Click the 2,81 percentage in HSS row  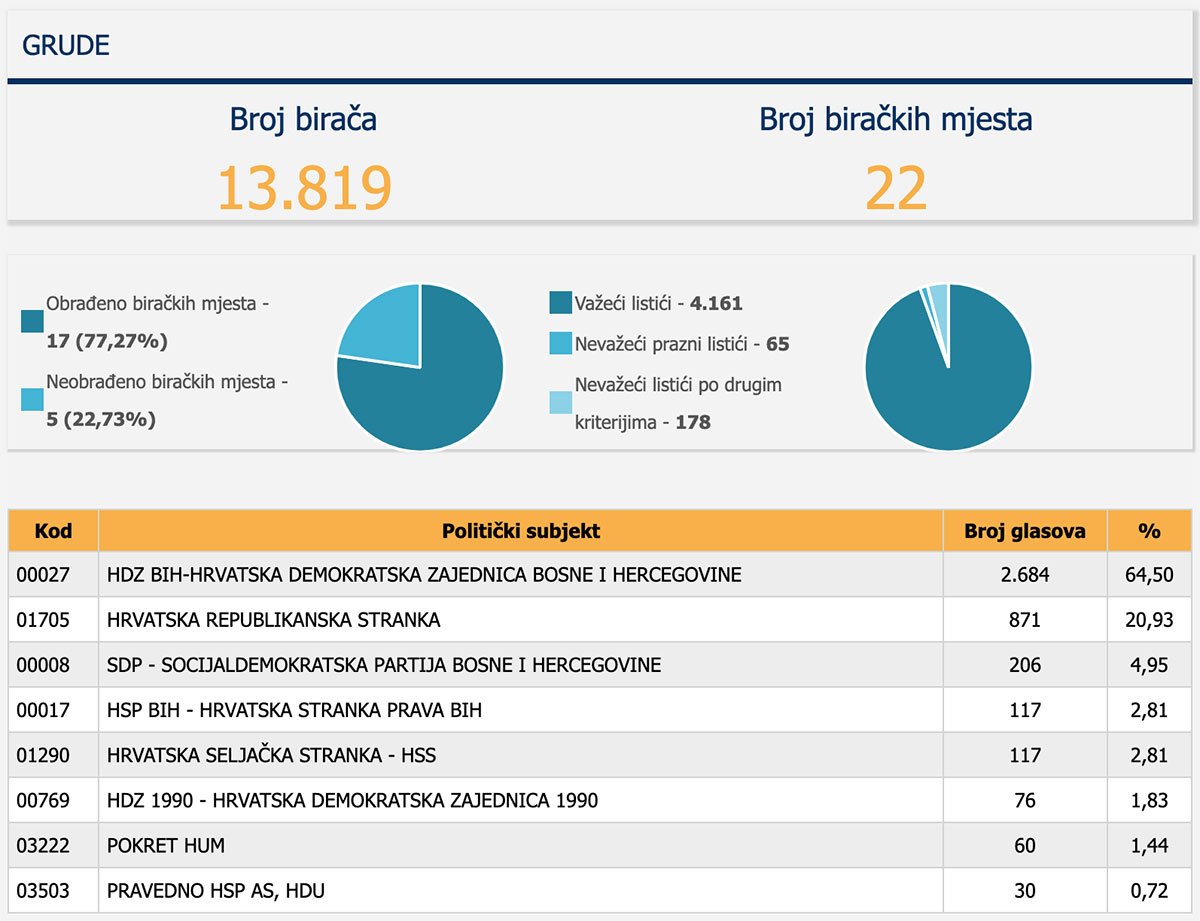tap(1150, 755)
